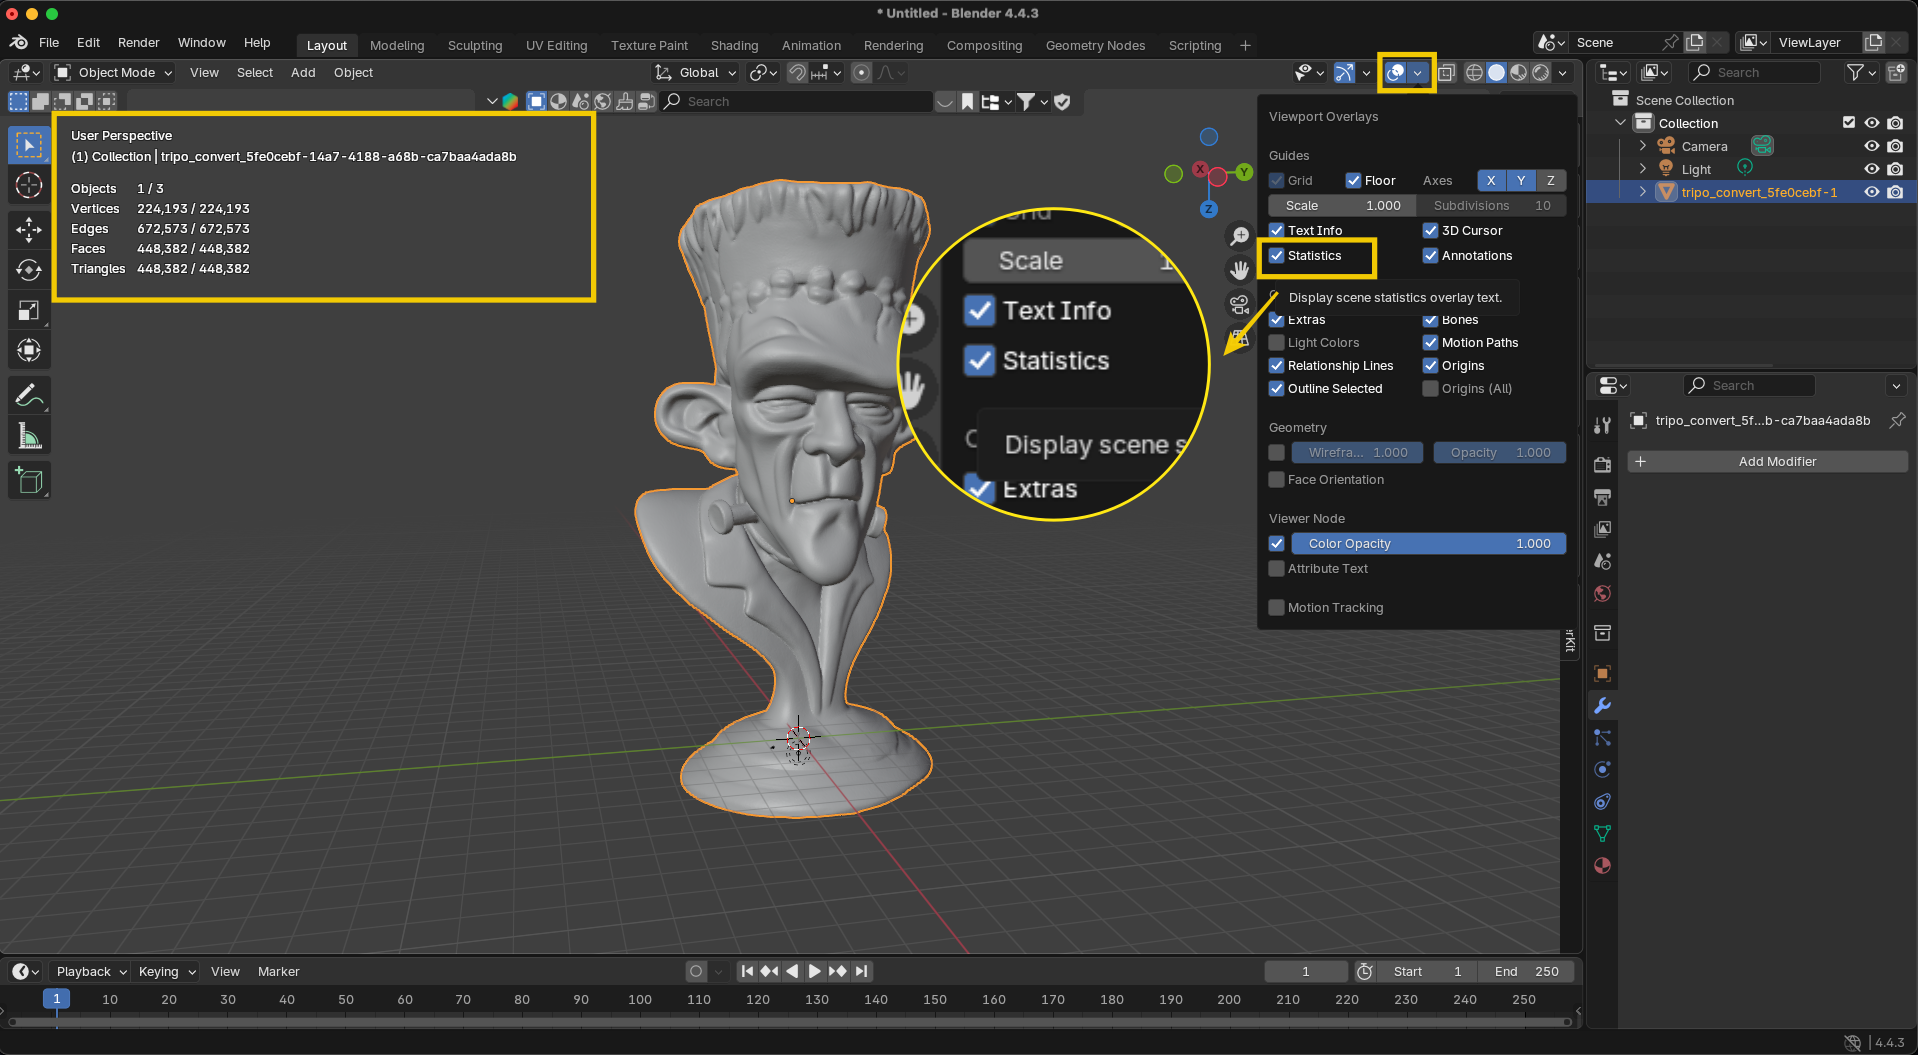Toggle the X axis overlay button
1918x1055 pixels.
pos(1491,181)
